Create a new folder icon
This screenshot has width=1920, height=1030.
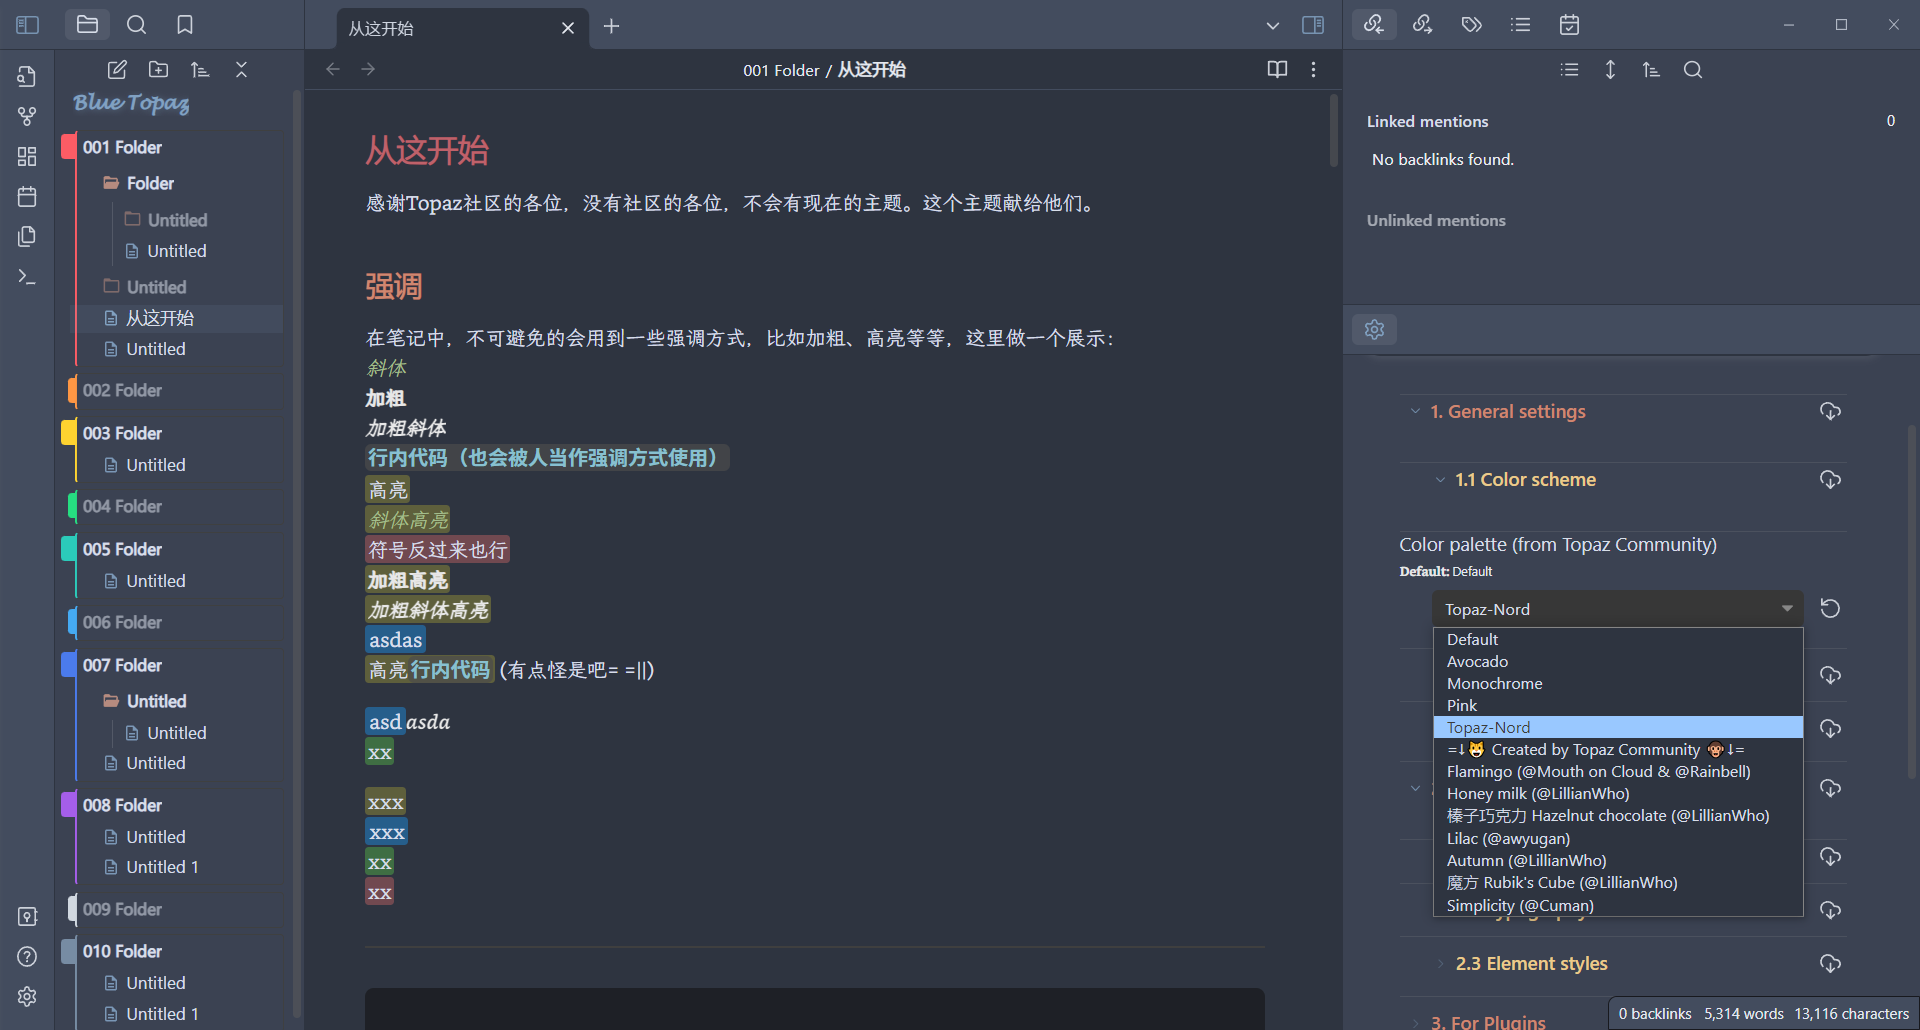pos(159,70)
